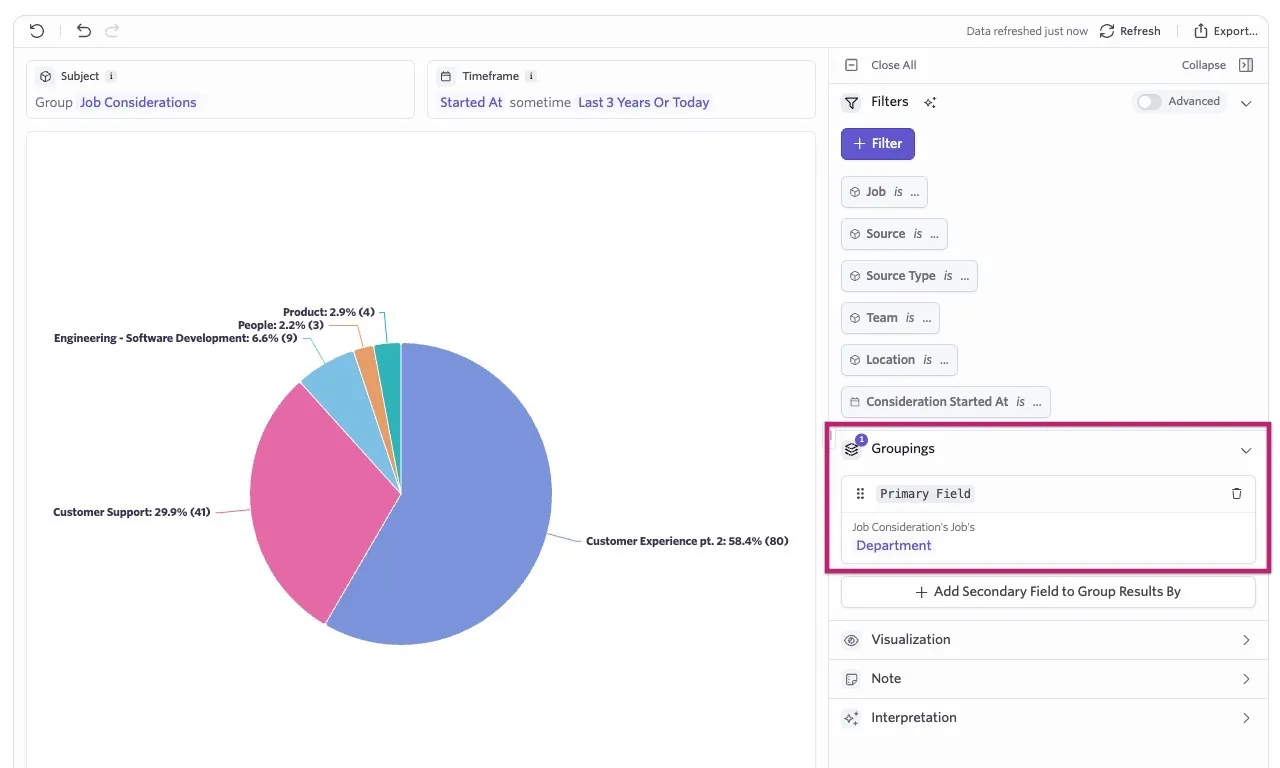Open the Team filter chip

(x=890, y=318)
